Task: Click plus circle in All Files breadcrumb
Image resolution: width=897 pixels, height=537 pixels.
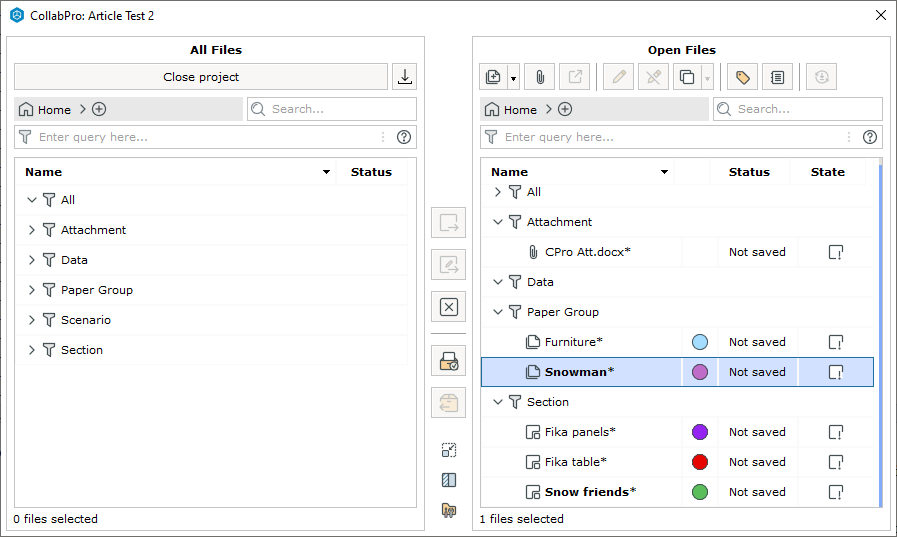Action: click(x=99, y=109)
